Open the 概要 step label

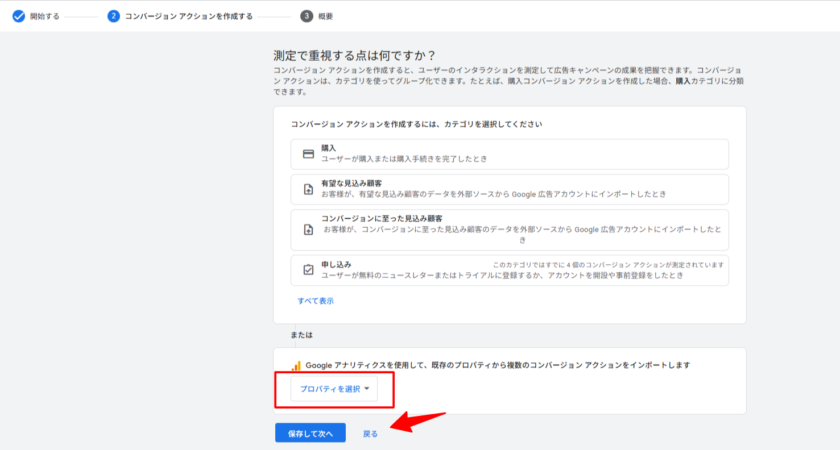pos(327,16)
